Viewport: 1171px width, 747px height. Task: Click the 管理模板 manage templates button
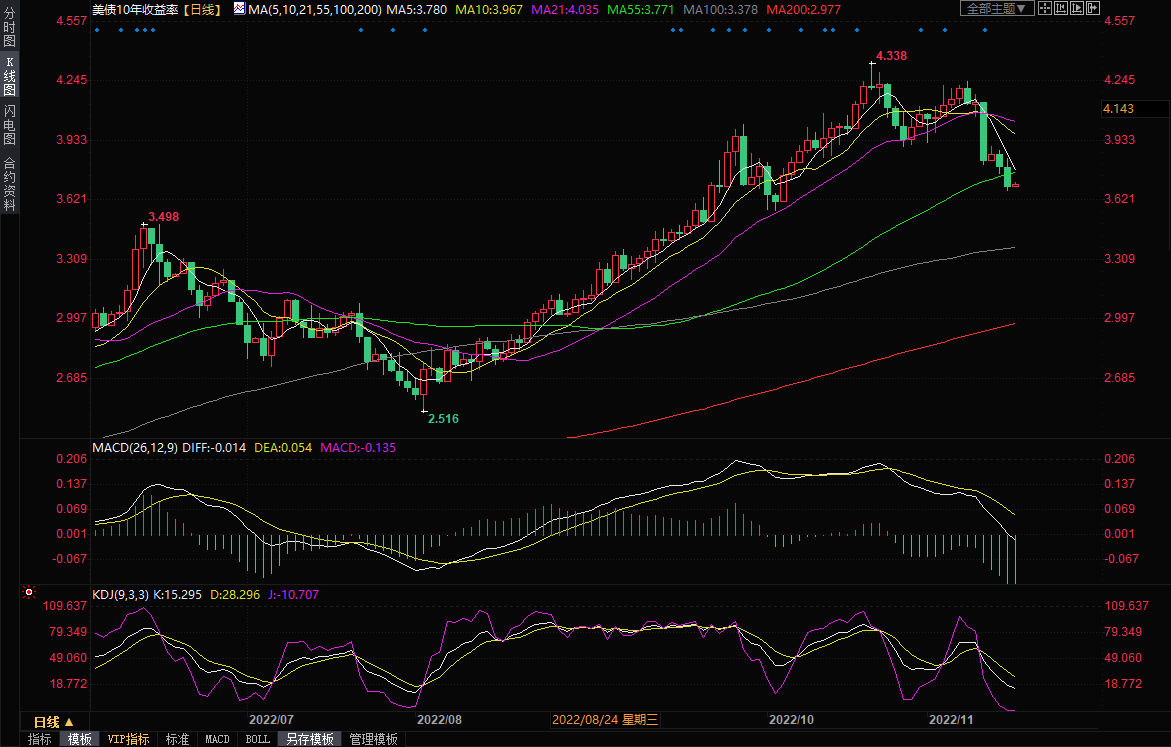click(x=373, y=739)
